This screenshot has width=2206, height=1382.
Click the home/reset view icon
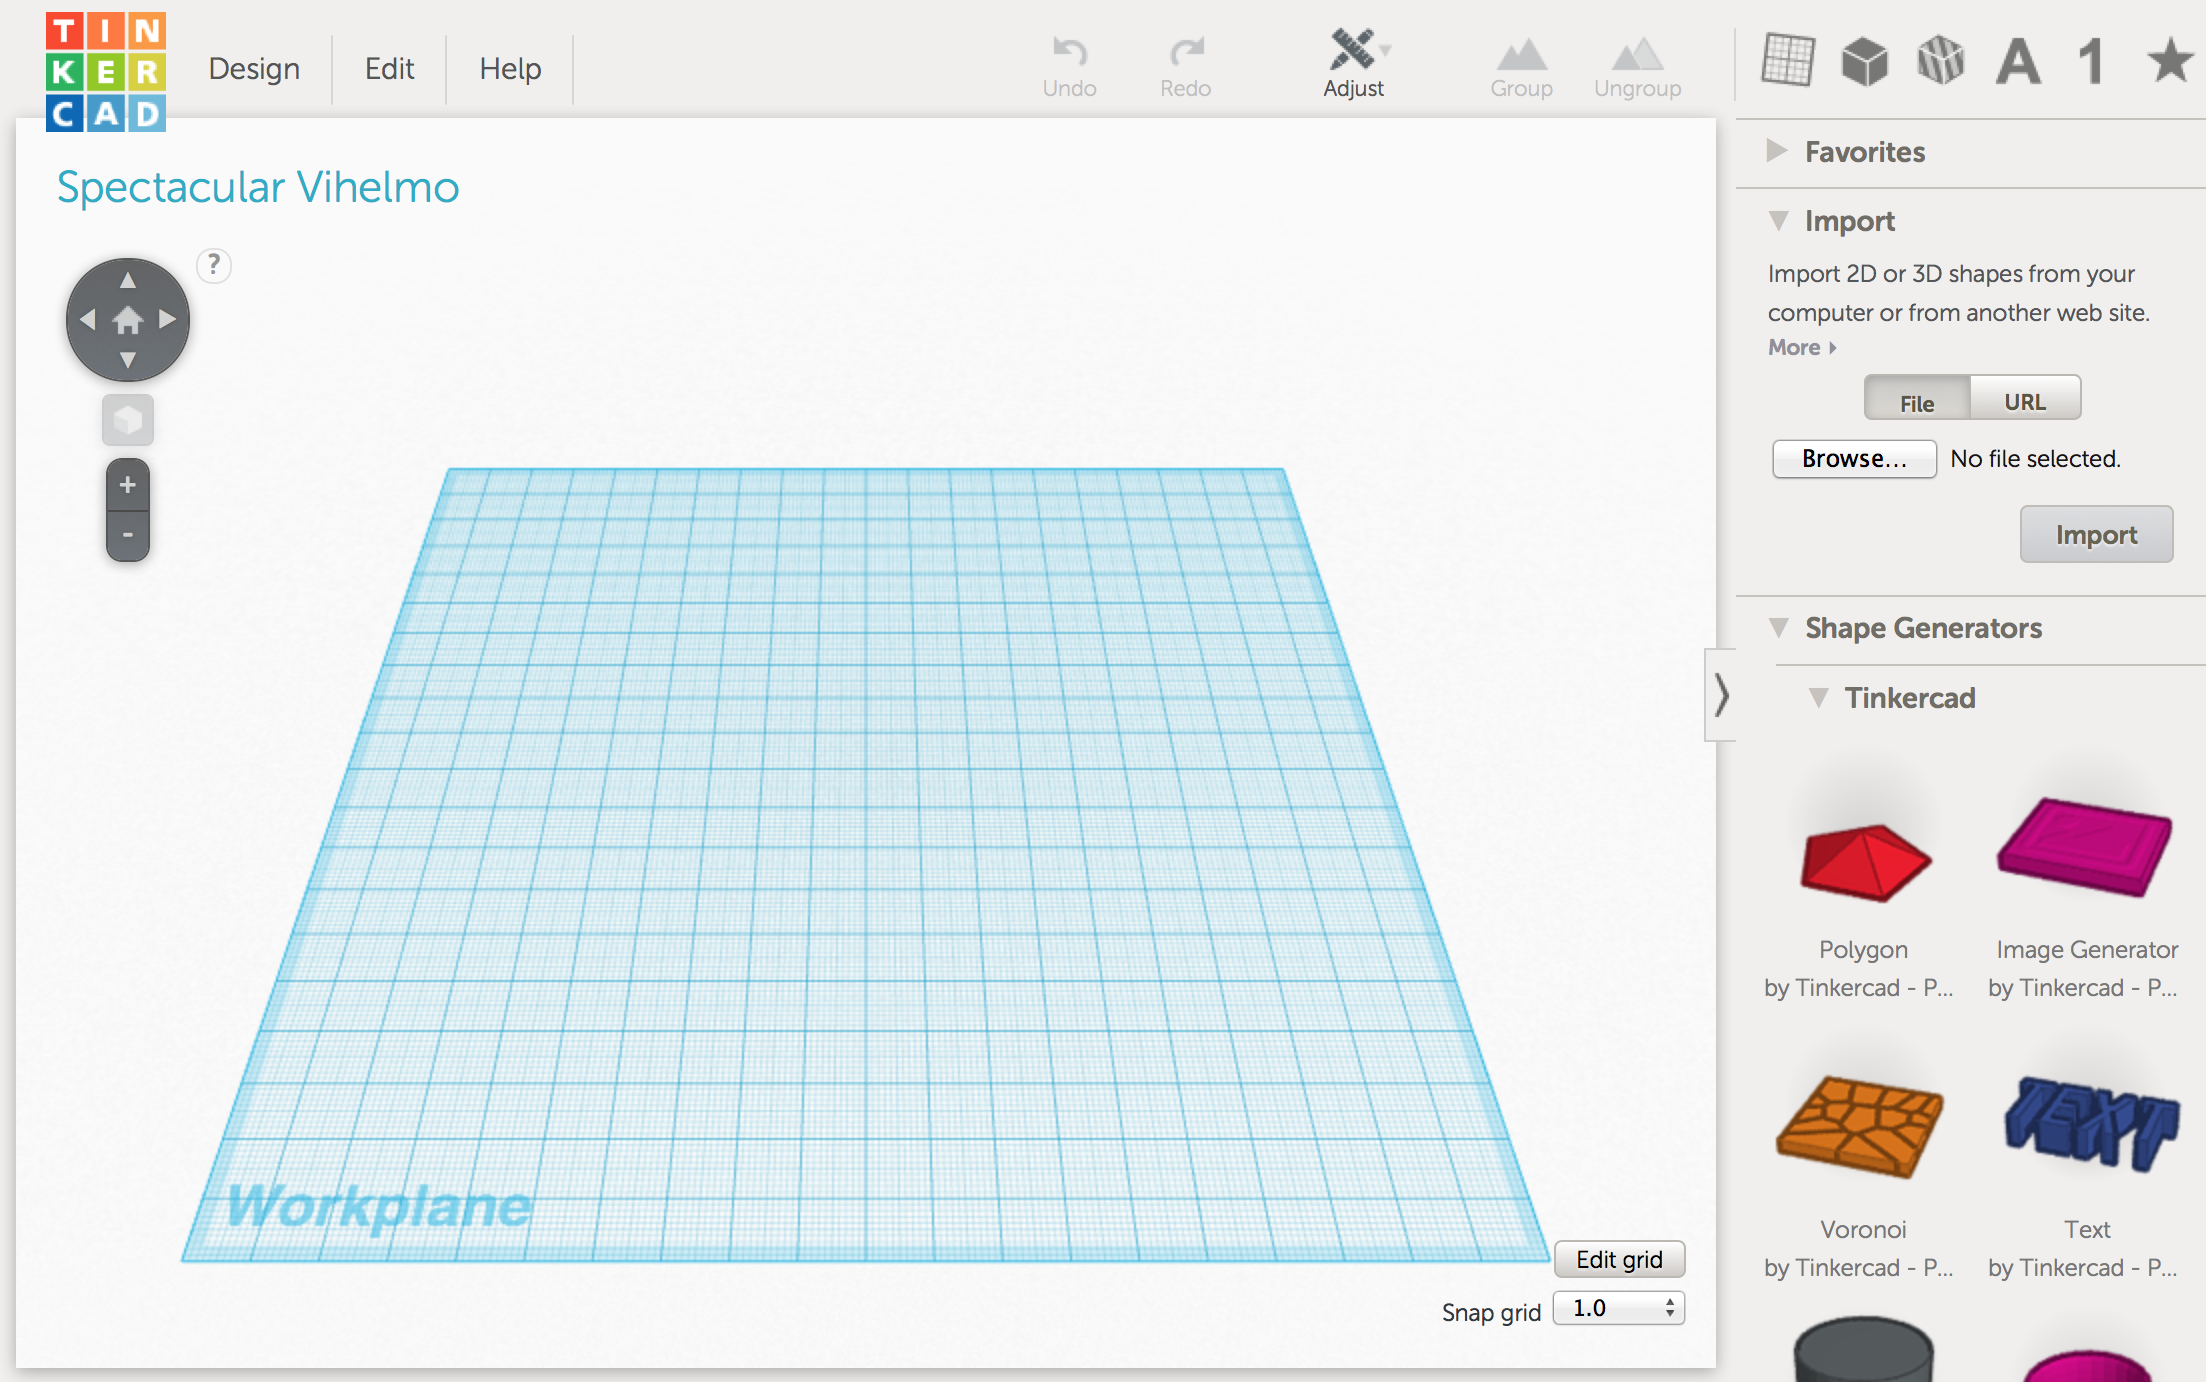pyautogui.click(x=127, y=318)
